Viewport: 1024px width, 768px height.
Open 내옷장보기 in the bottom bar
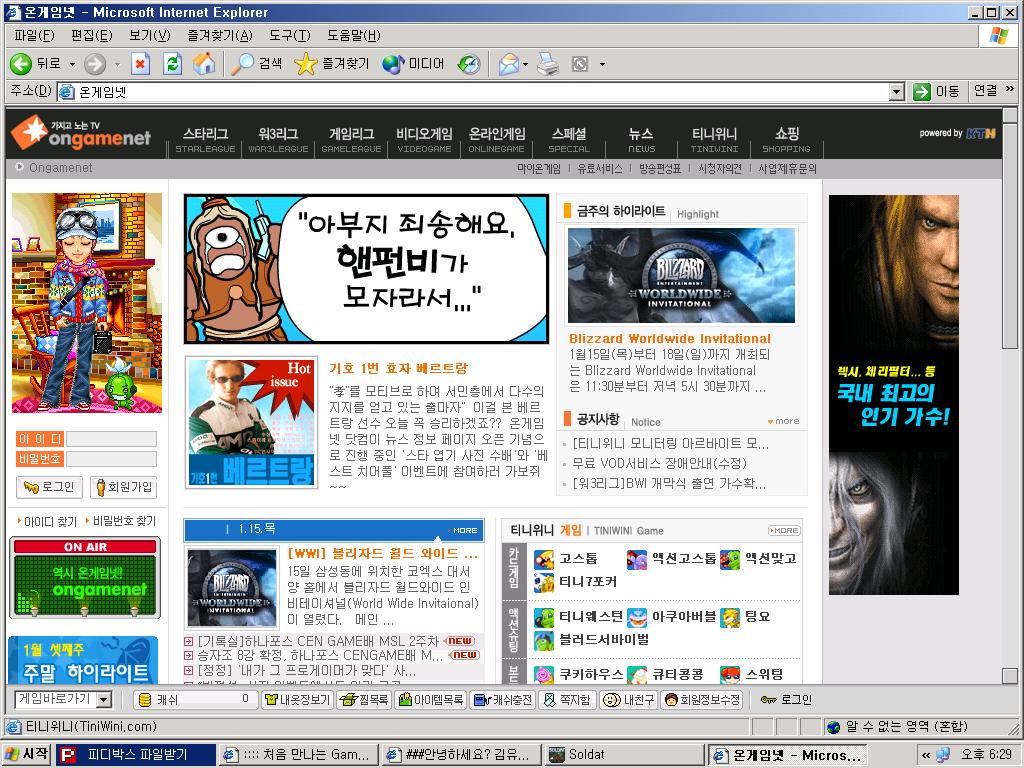pyautogui.click(x=297, y=700)
